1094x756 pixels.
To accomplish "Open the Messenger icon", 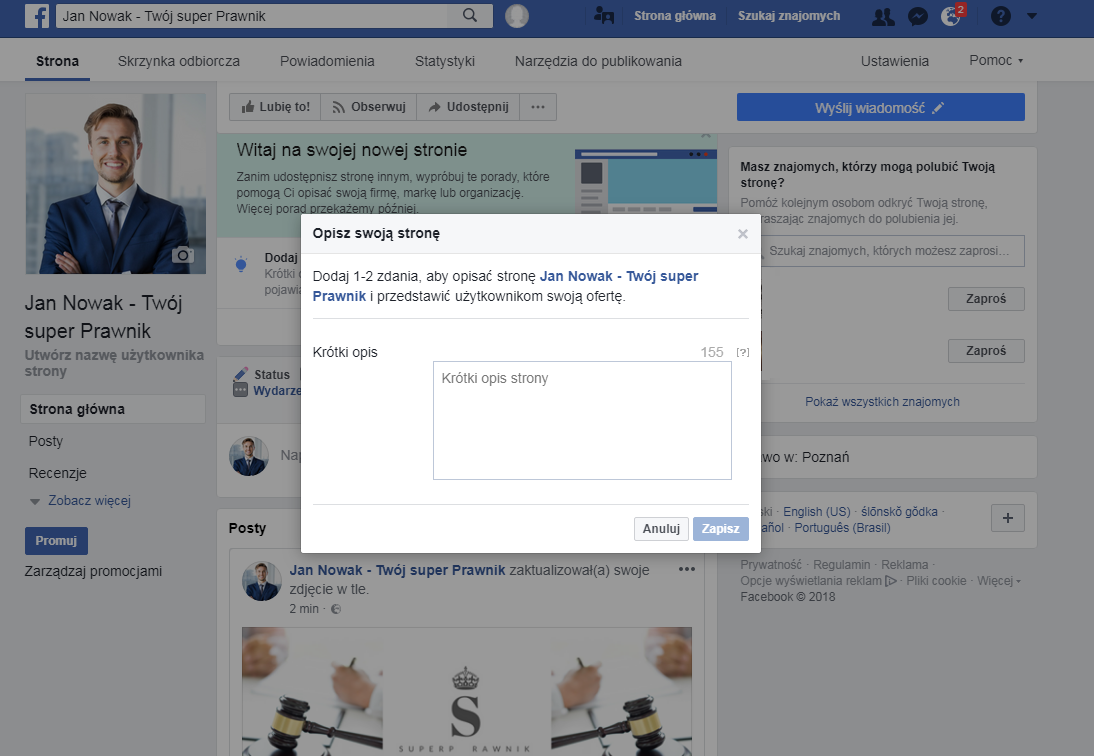I will tap(917, 16).
